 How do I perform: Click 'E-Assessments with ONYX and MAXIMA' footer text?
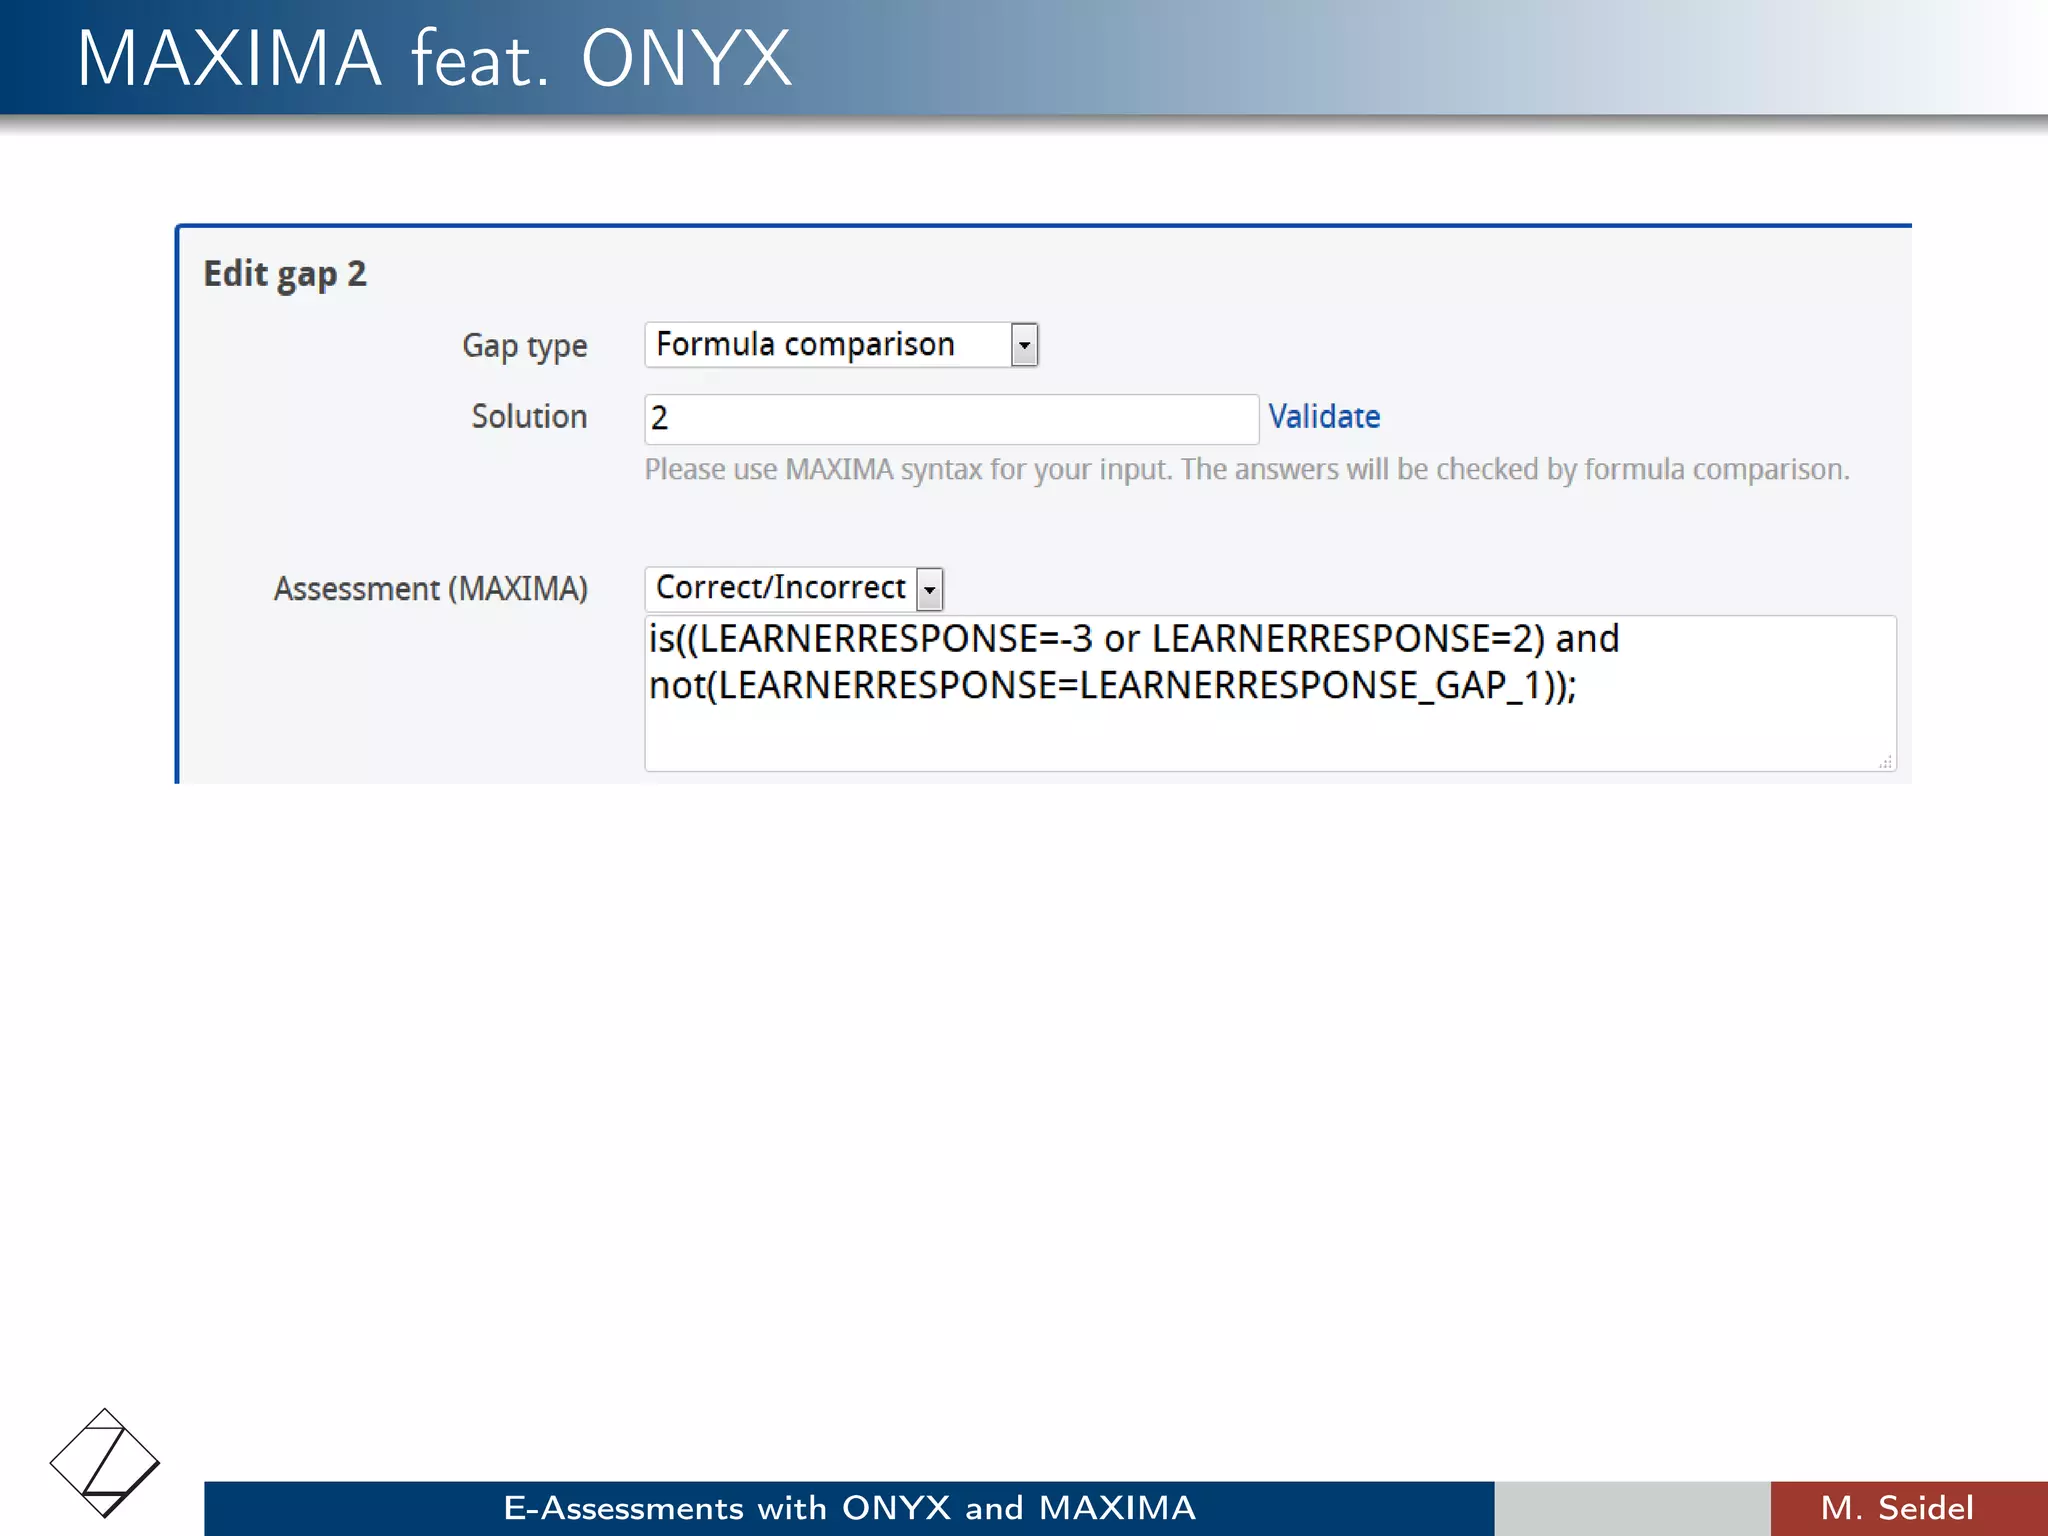click(x=850, y=1508)
